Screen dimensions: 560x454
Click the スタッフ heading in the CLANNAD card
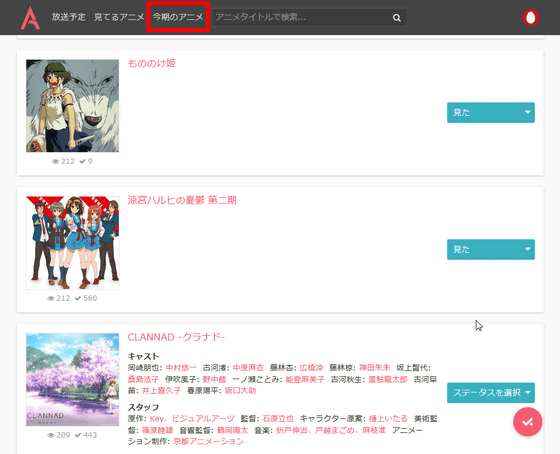143,407
